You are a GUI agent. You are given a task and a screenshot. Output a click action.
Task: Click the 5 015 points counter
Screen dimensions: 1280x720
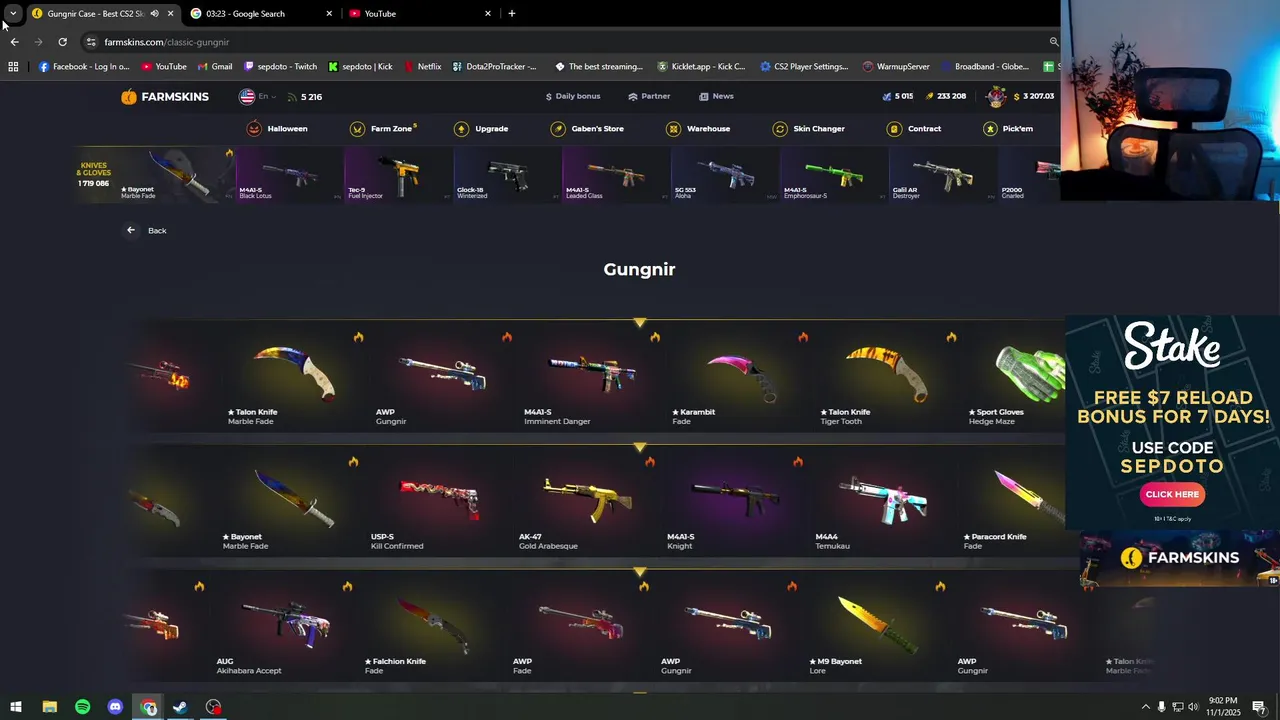pyautogui.click(x=897, y=97)
